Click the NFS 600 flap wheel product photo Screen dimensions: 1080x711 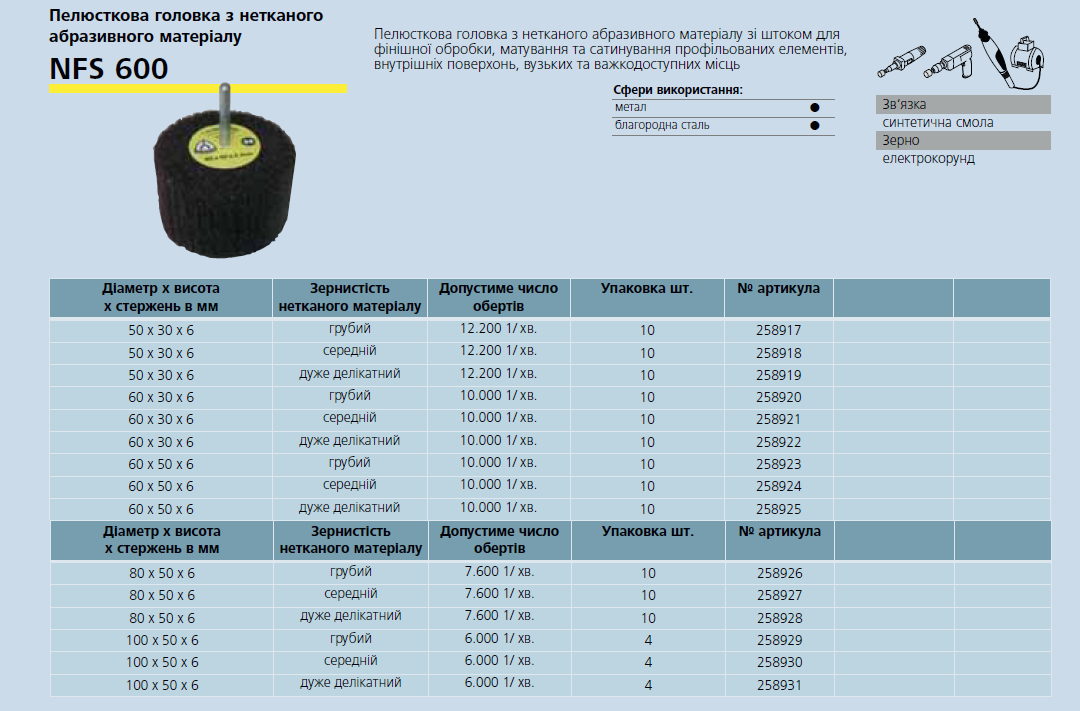[225, 172]
